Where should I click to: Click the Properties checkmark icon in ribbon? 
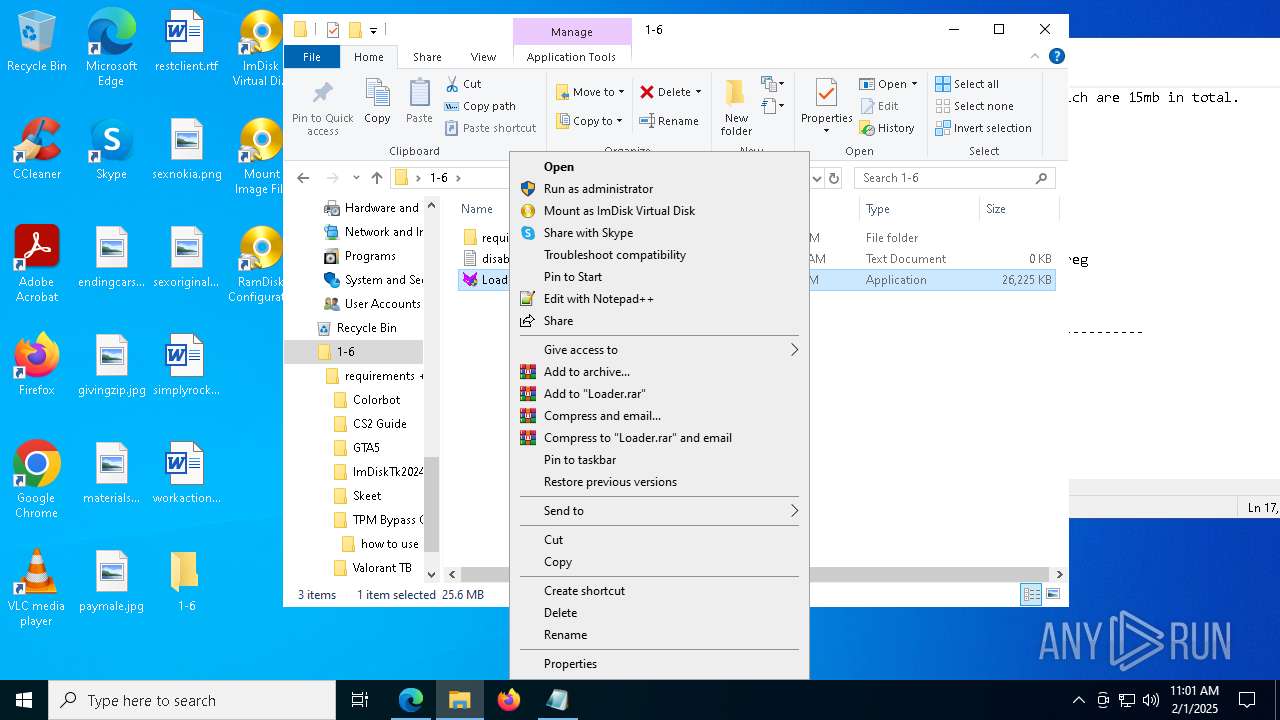point(826,94)
